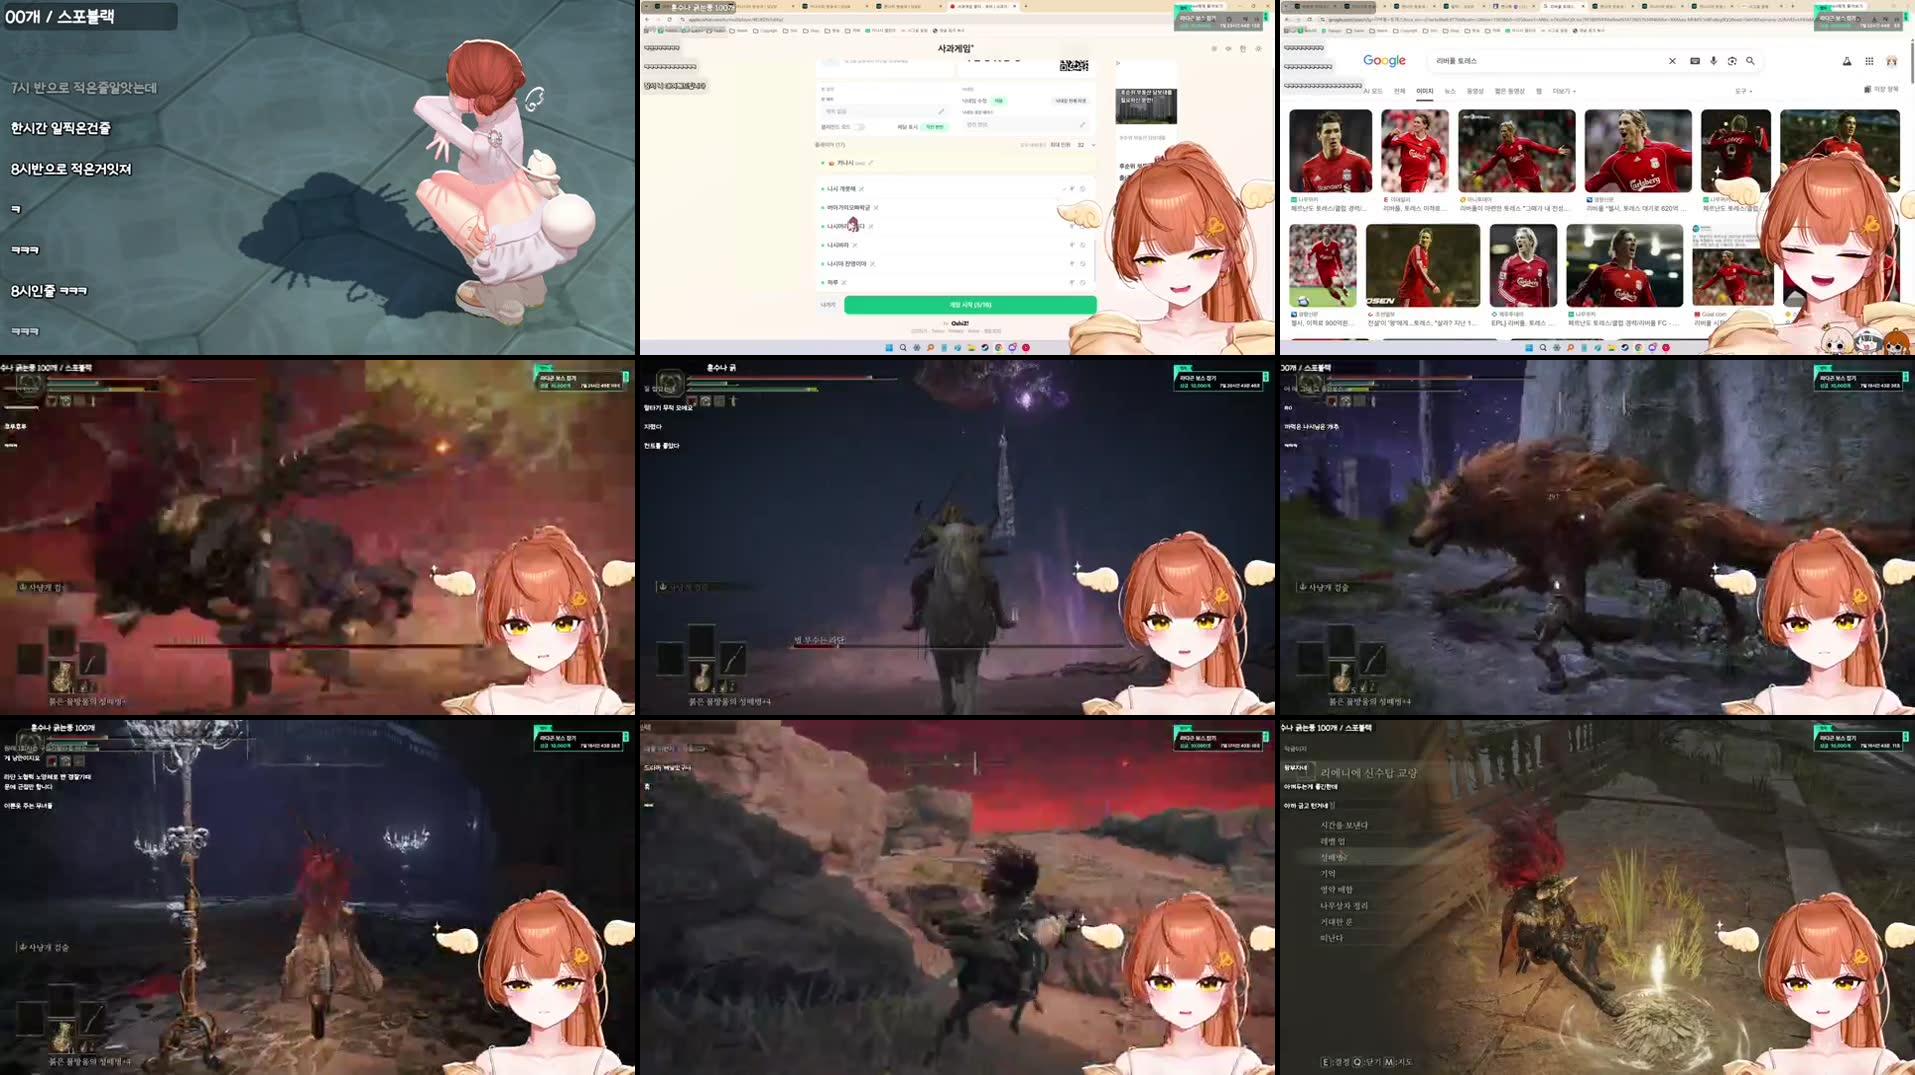
Task: Clear the Google search box with the X
Action: pos(1672,61)
